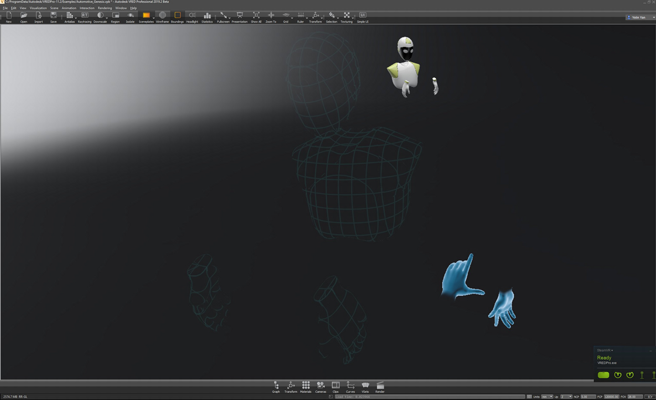656x400 pixels.
Task: Click the second controller icon in SteamVR
Action: point(630,375)
